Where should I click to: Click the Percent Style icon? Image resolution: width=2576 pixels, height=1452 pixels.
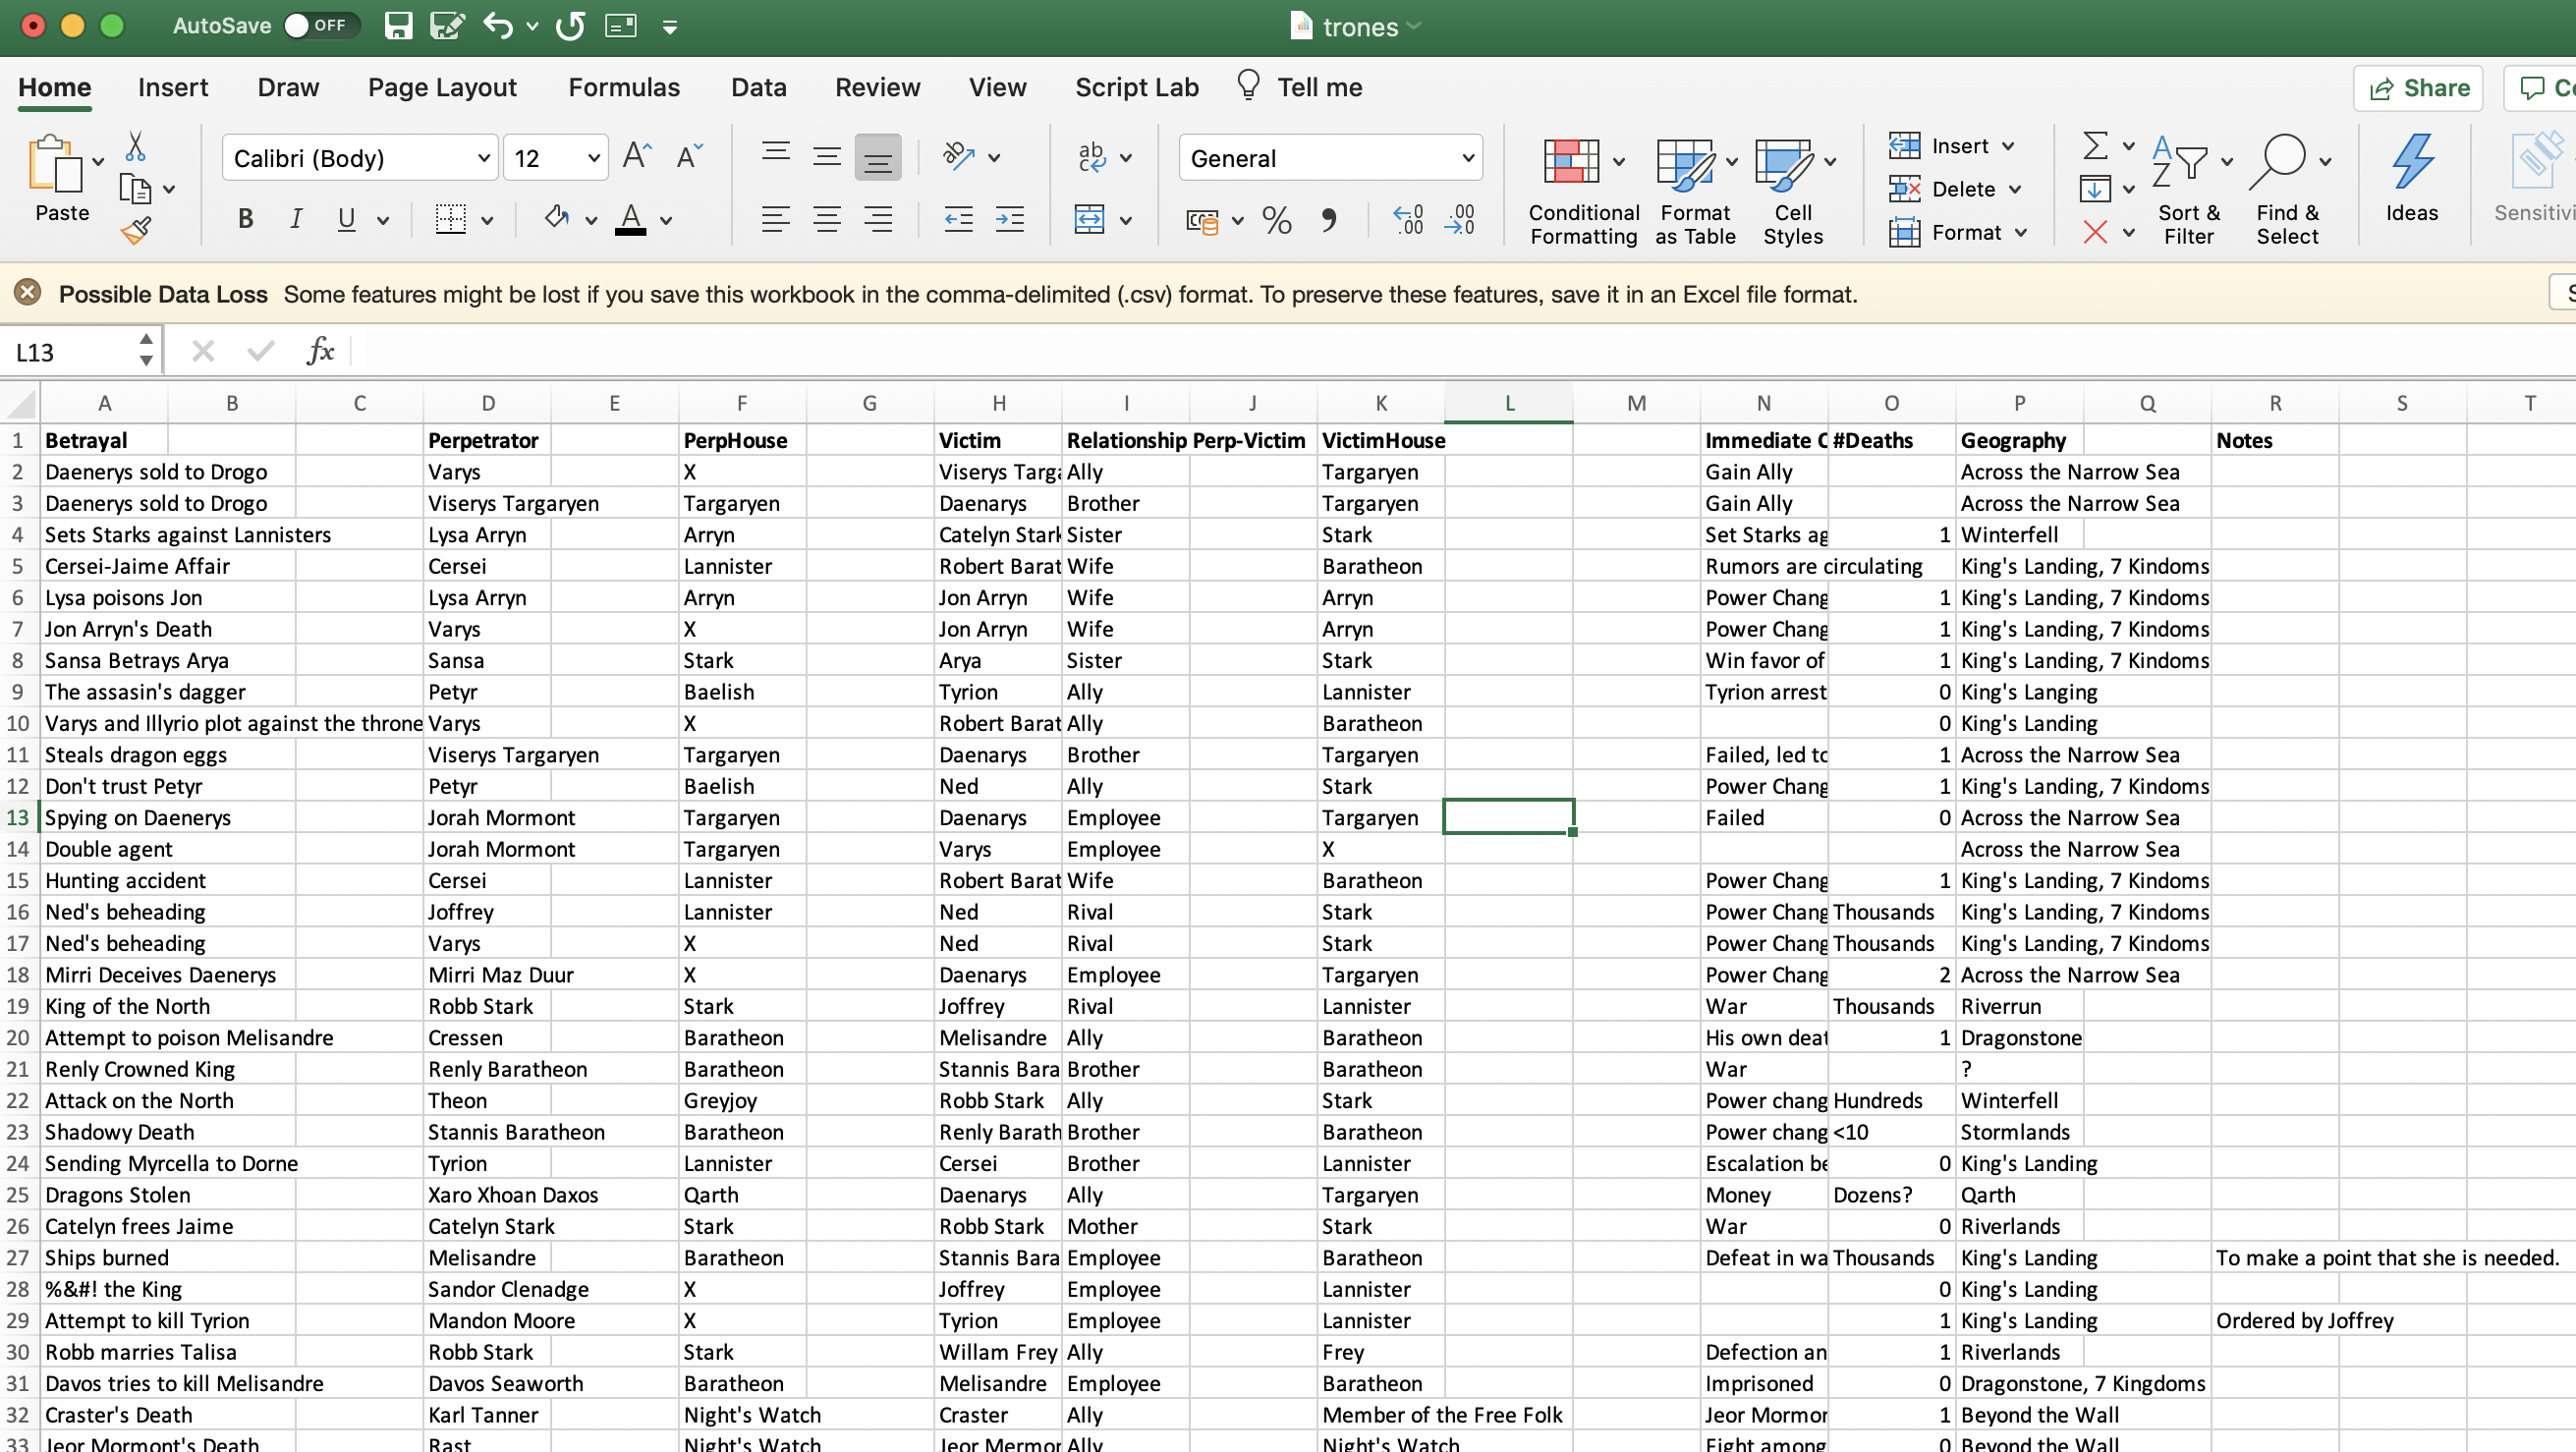pos(1277,219)
